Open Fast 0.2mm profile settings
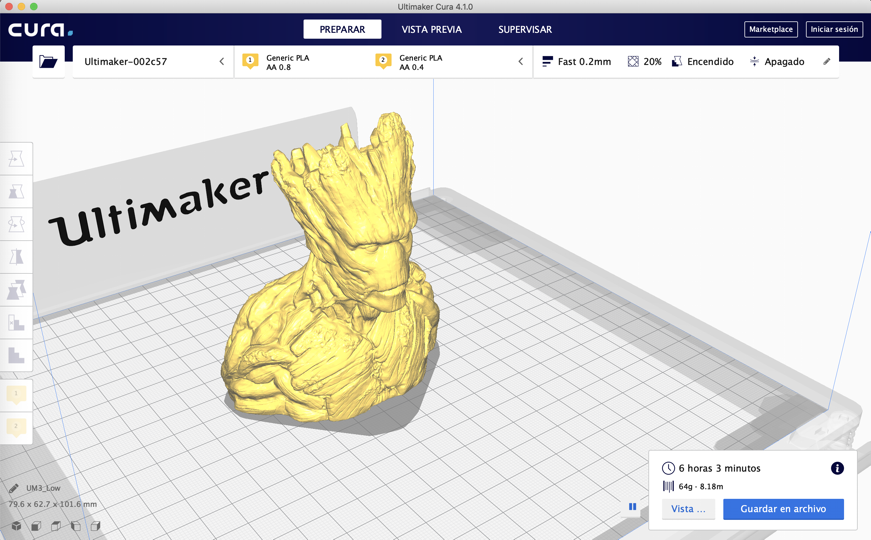 coord(577,62)
